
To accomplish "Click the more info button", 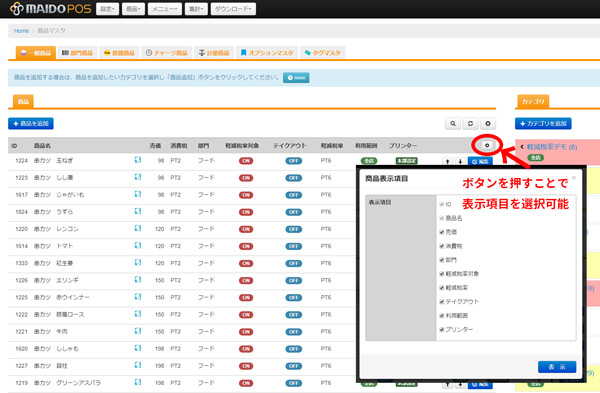I will point(296,78).
